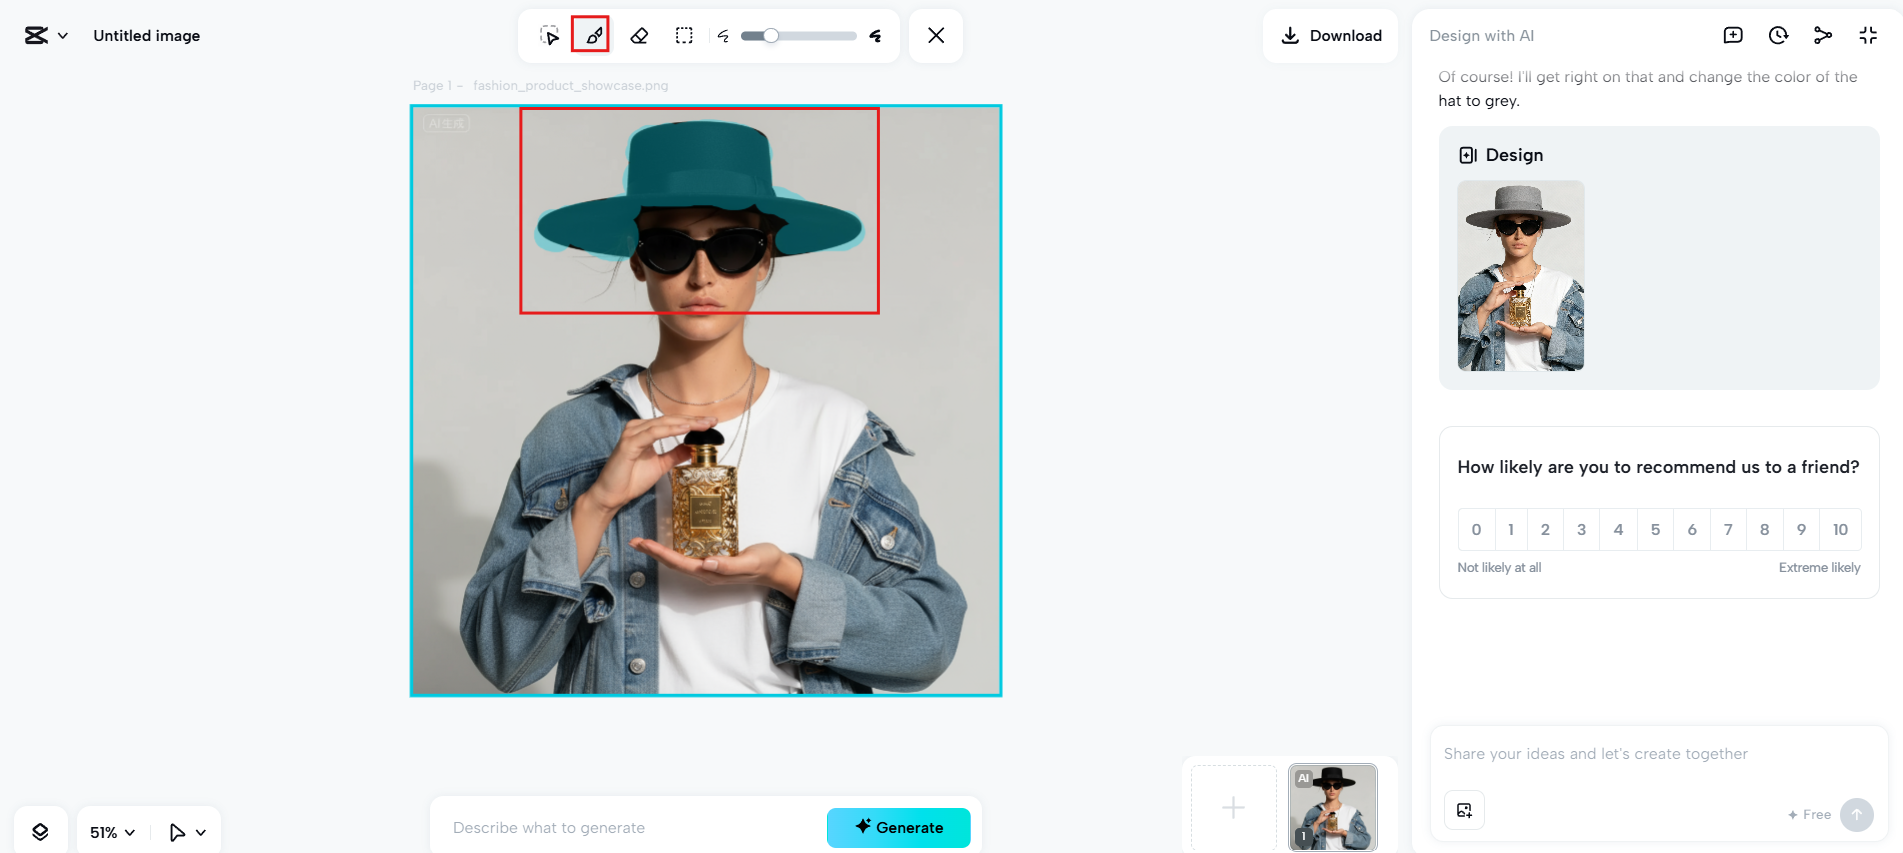
Task: Start a new AI chat
Action: click(x=1733, y=36)
